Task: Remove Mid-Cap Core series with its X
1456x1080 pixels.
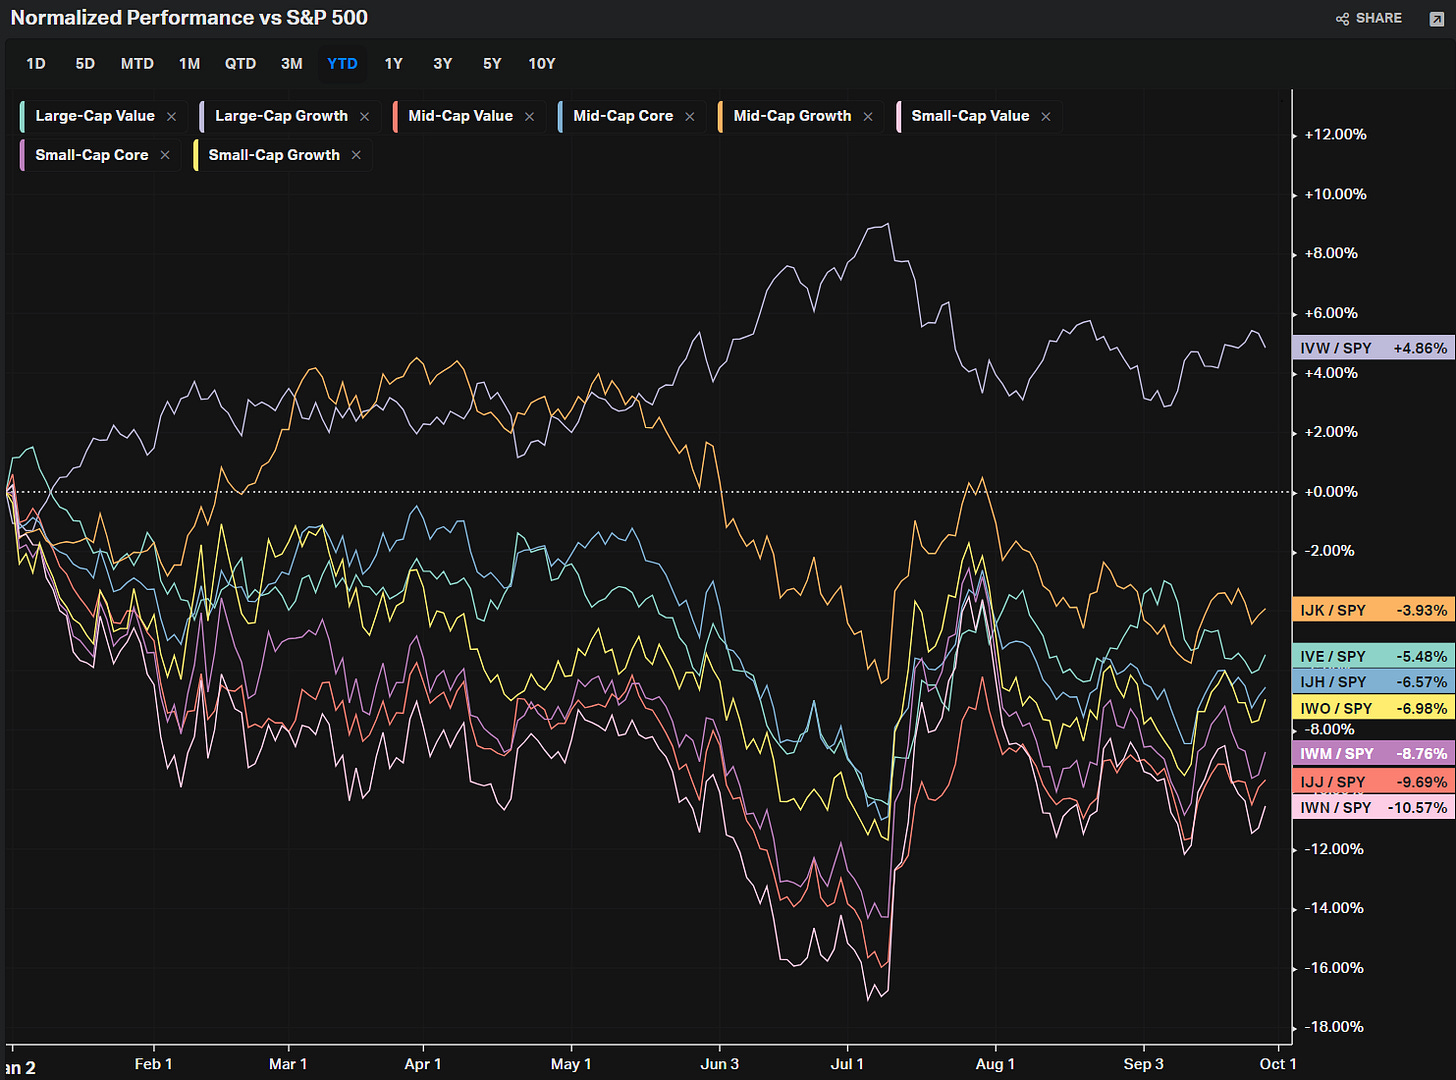Action: (x=689, y=117)
